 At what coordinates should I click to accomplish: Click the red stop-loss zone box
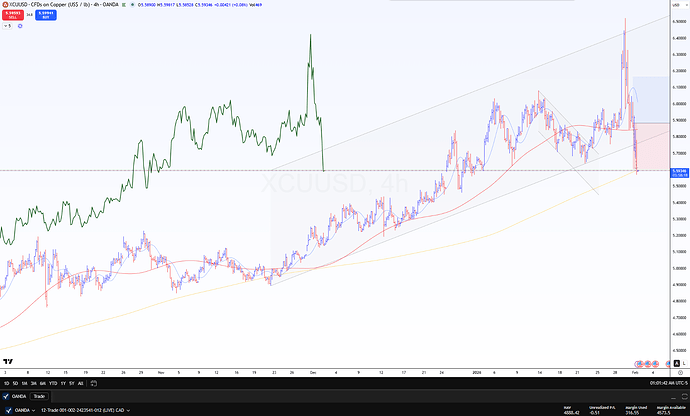coord(651,146)
